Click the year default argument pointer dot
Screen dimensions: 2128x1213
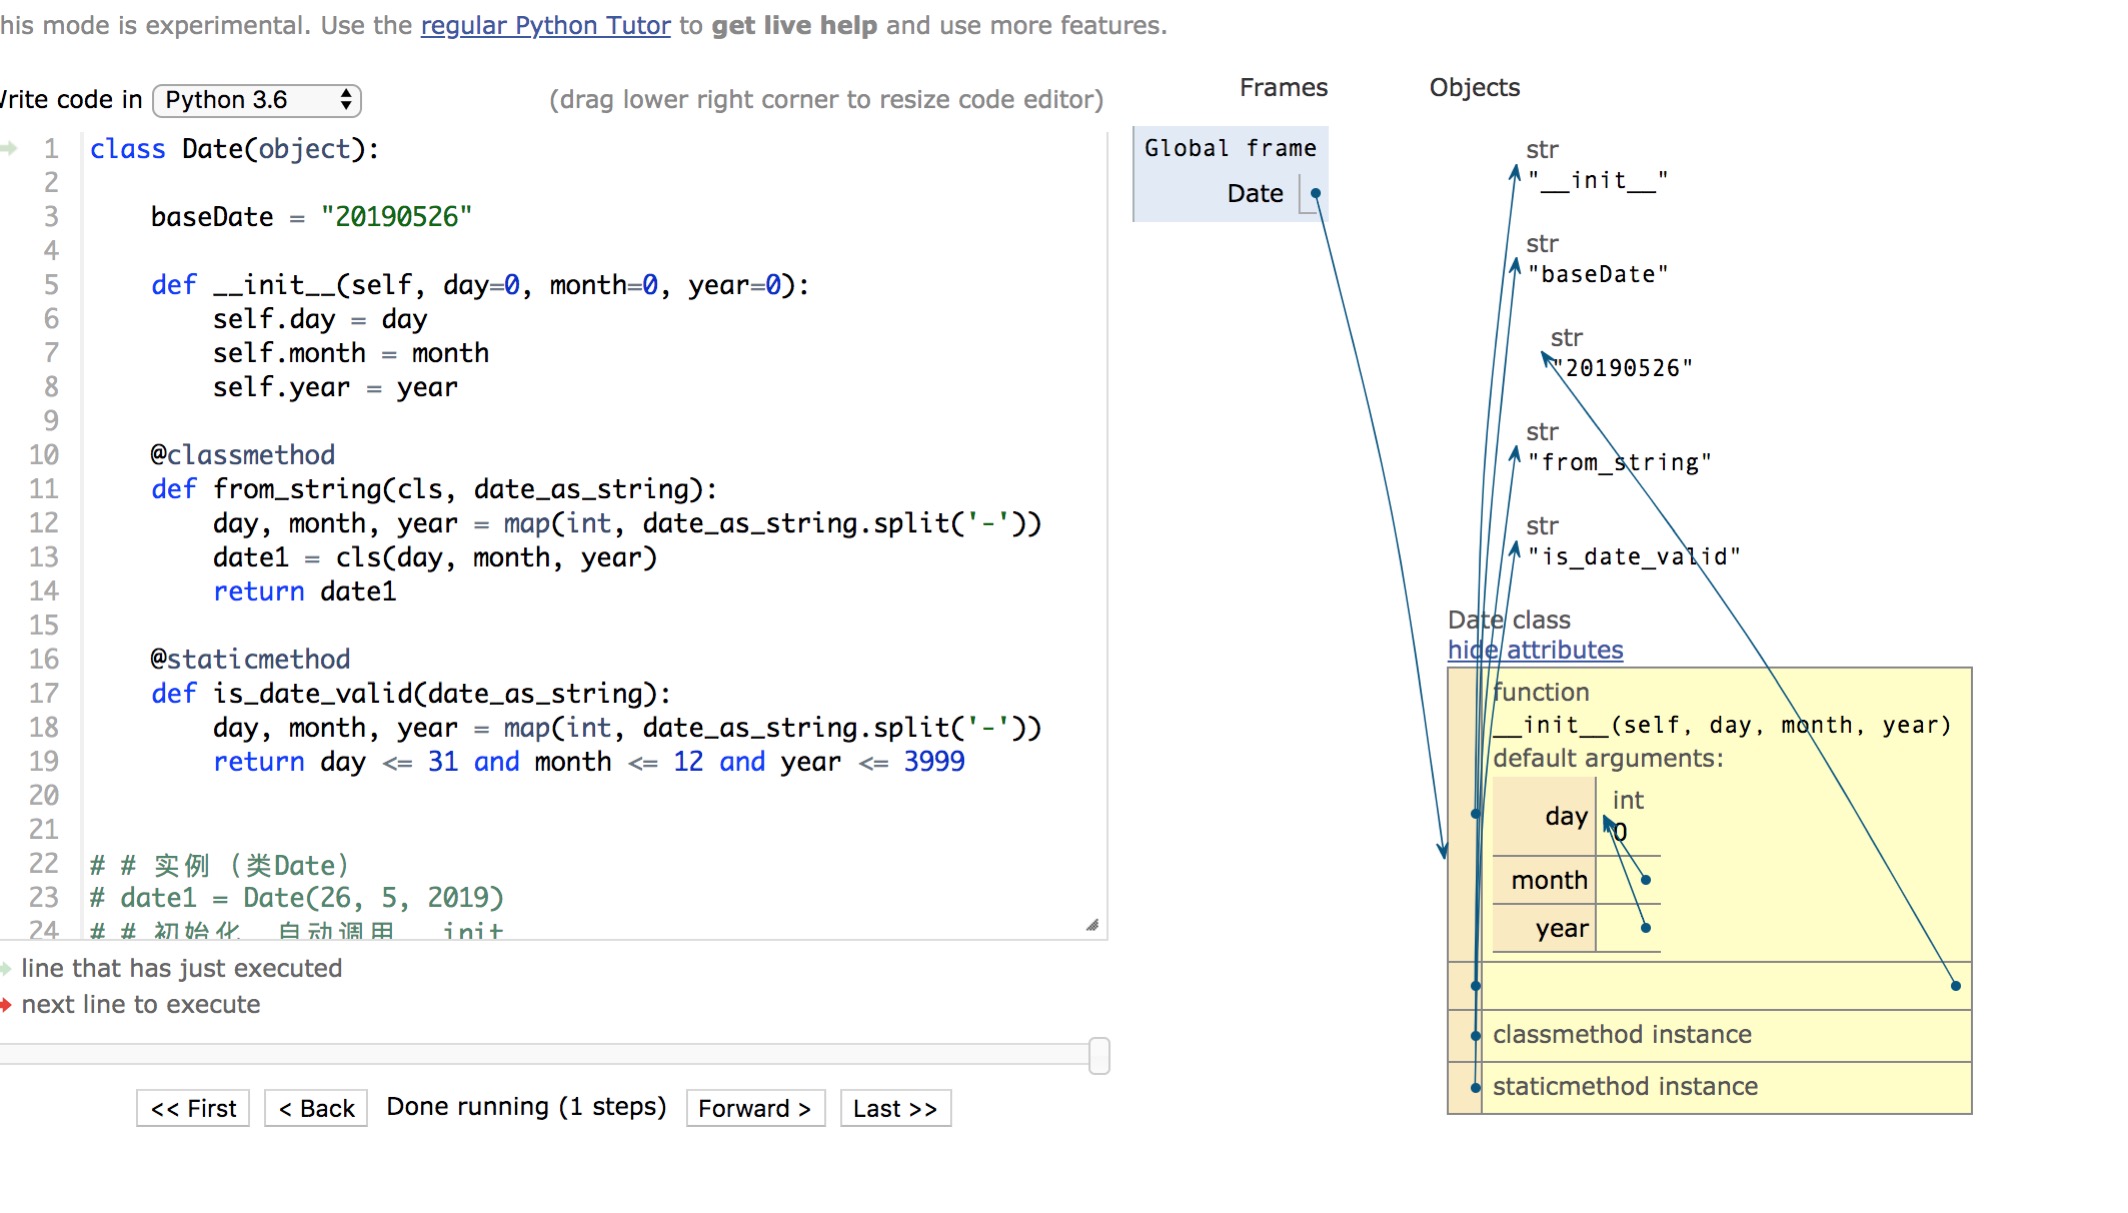(x=1645, y=928)
